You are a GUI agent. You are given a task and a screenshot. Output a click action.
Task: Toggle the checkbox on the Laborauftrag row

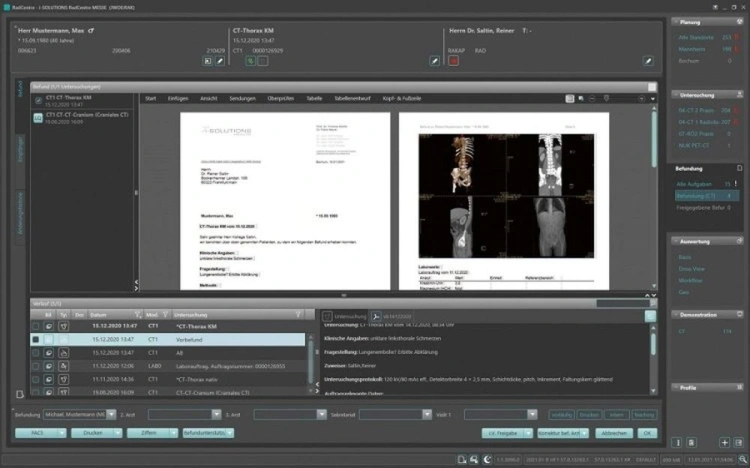[x=36, y=368]
